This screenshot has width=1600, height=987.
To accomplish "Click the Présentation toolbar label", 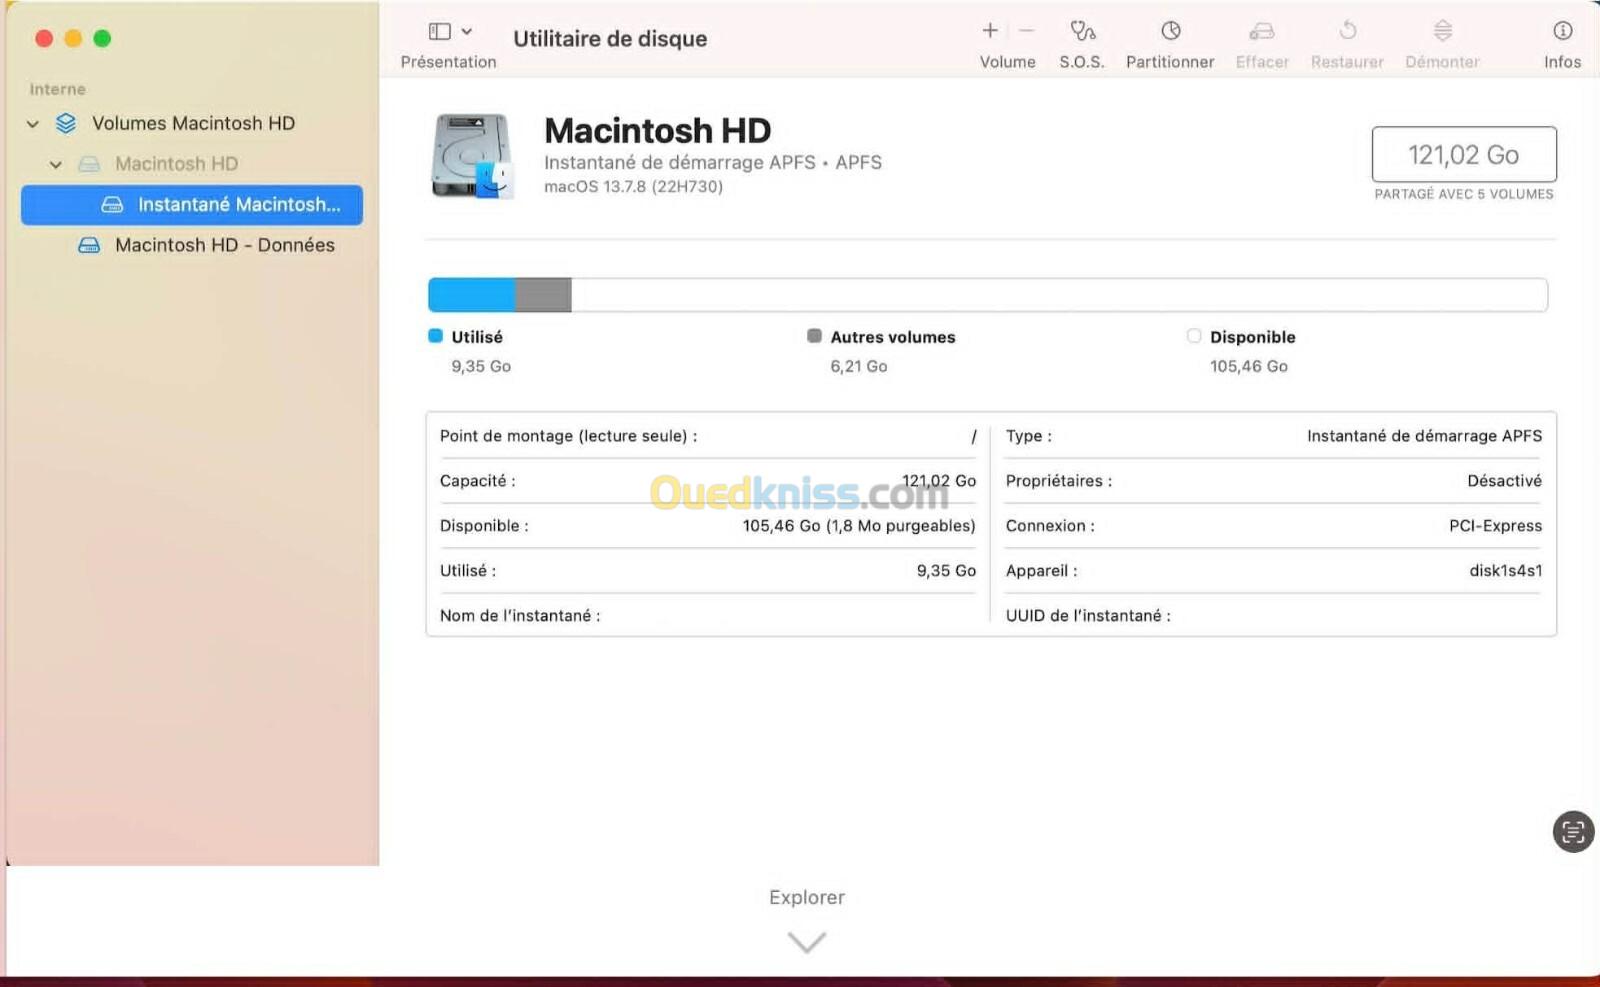I will tap(448, 62).
